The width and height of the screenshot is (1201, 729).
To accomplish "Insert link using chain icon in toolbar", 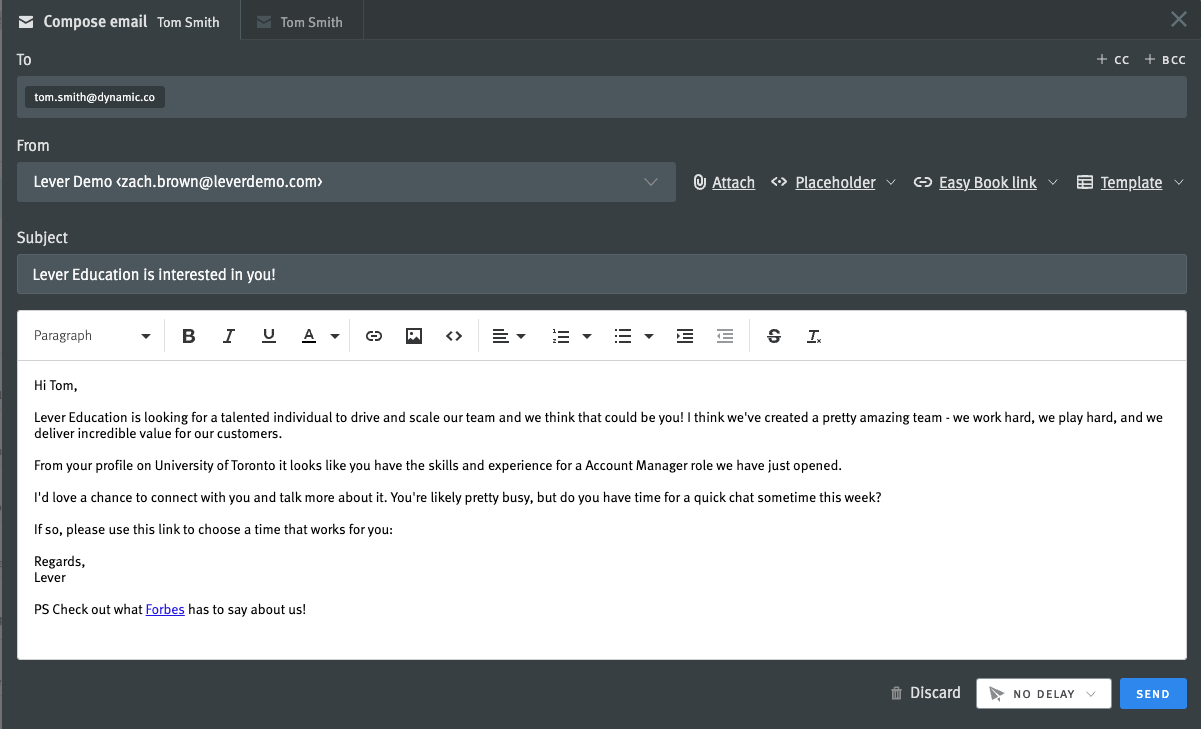I will [x=374, y=336].
